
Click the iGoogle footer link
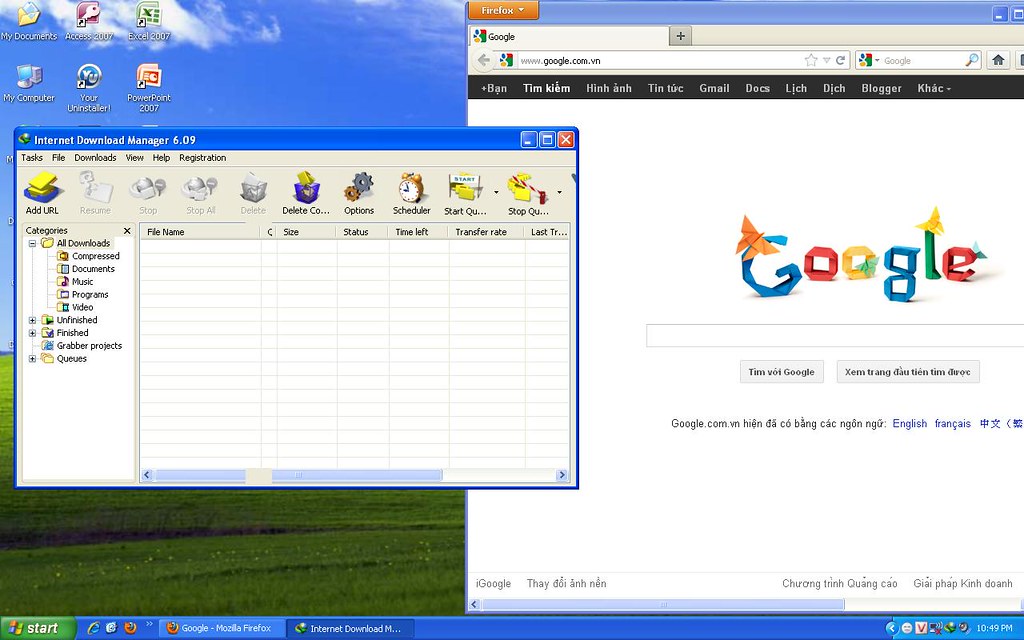(x=493, y=584)
